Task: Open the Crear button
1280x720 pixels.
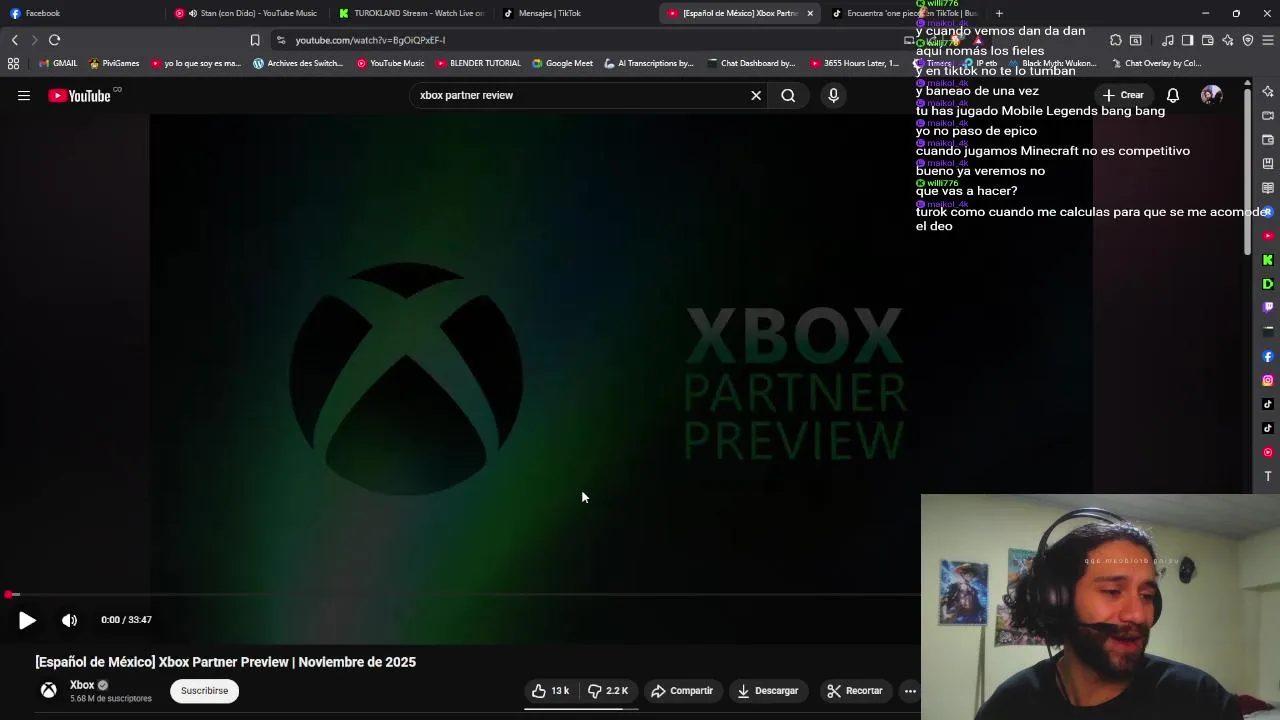Action: coord(1123,95)
